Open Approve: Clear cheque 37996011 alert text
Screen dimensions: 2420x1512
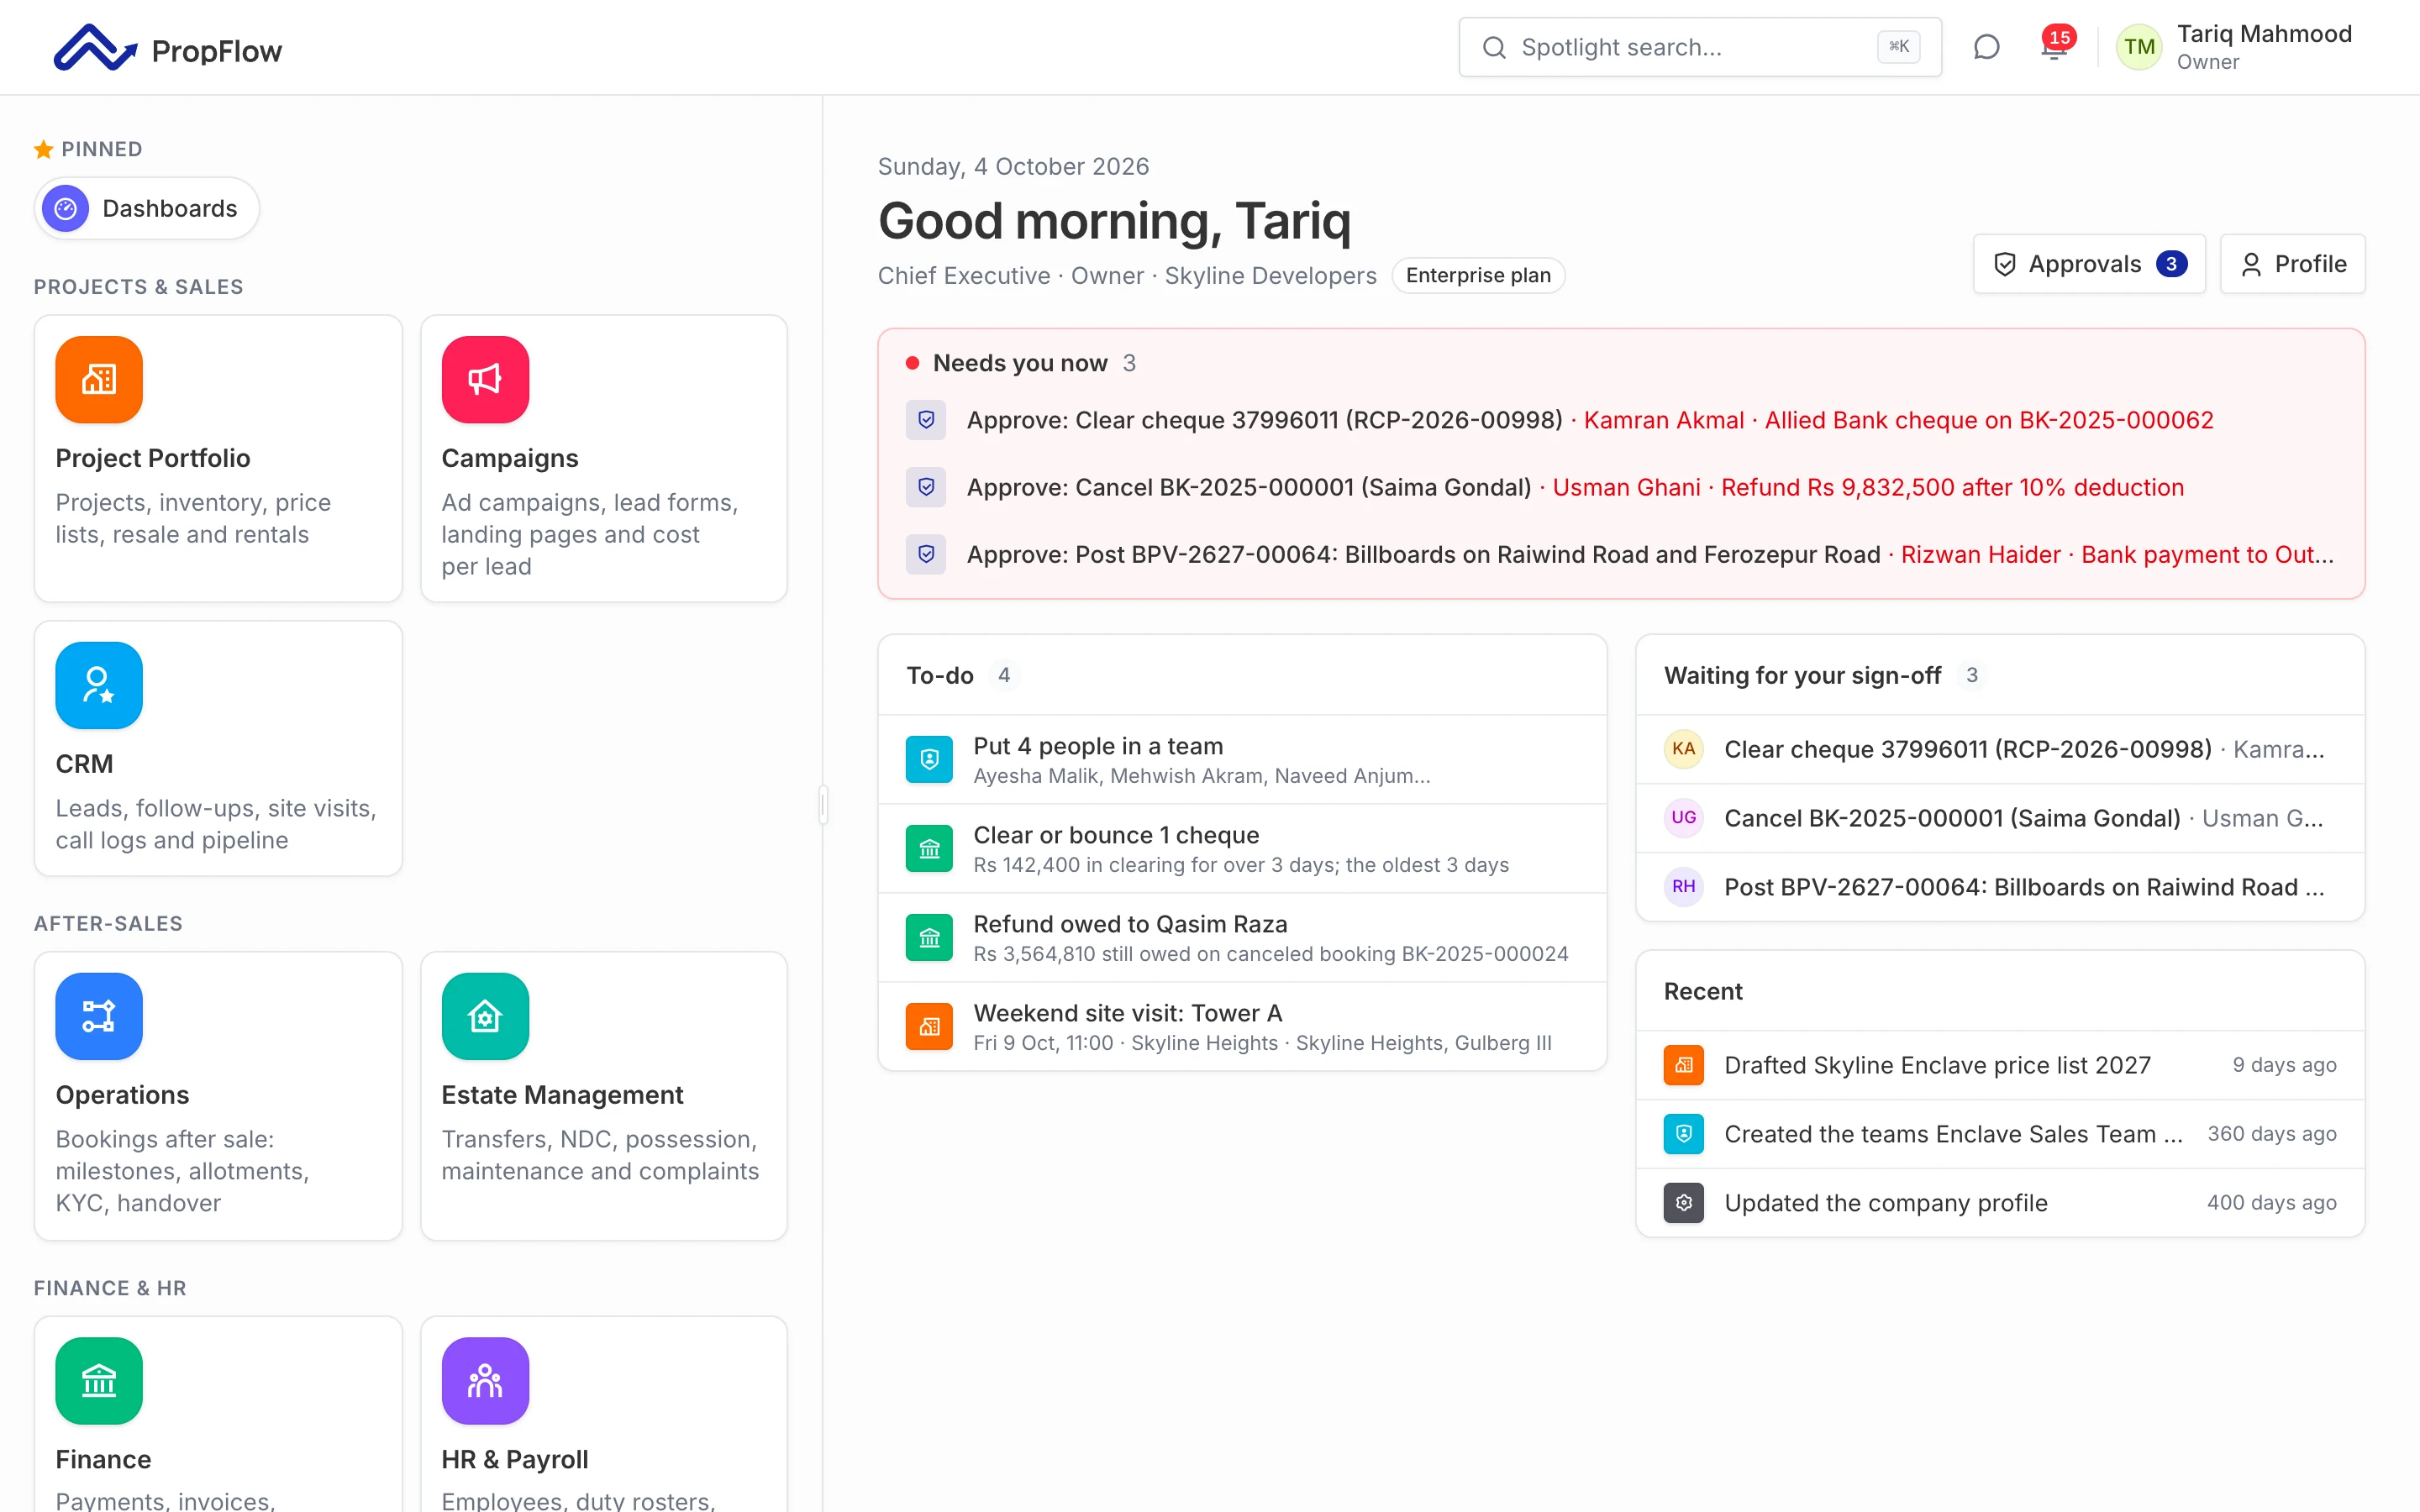[1265, 420]
